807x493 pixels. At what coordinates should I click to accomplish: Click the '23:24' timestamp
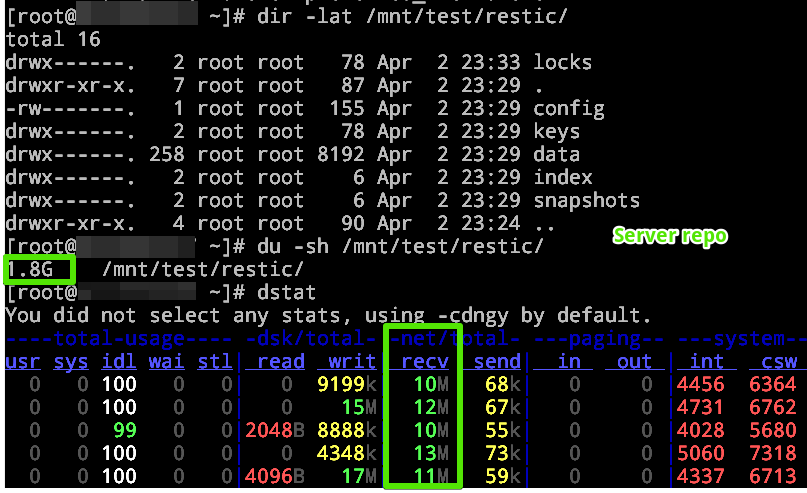pyautogui.click(x=490, y=224)
